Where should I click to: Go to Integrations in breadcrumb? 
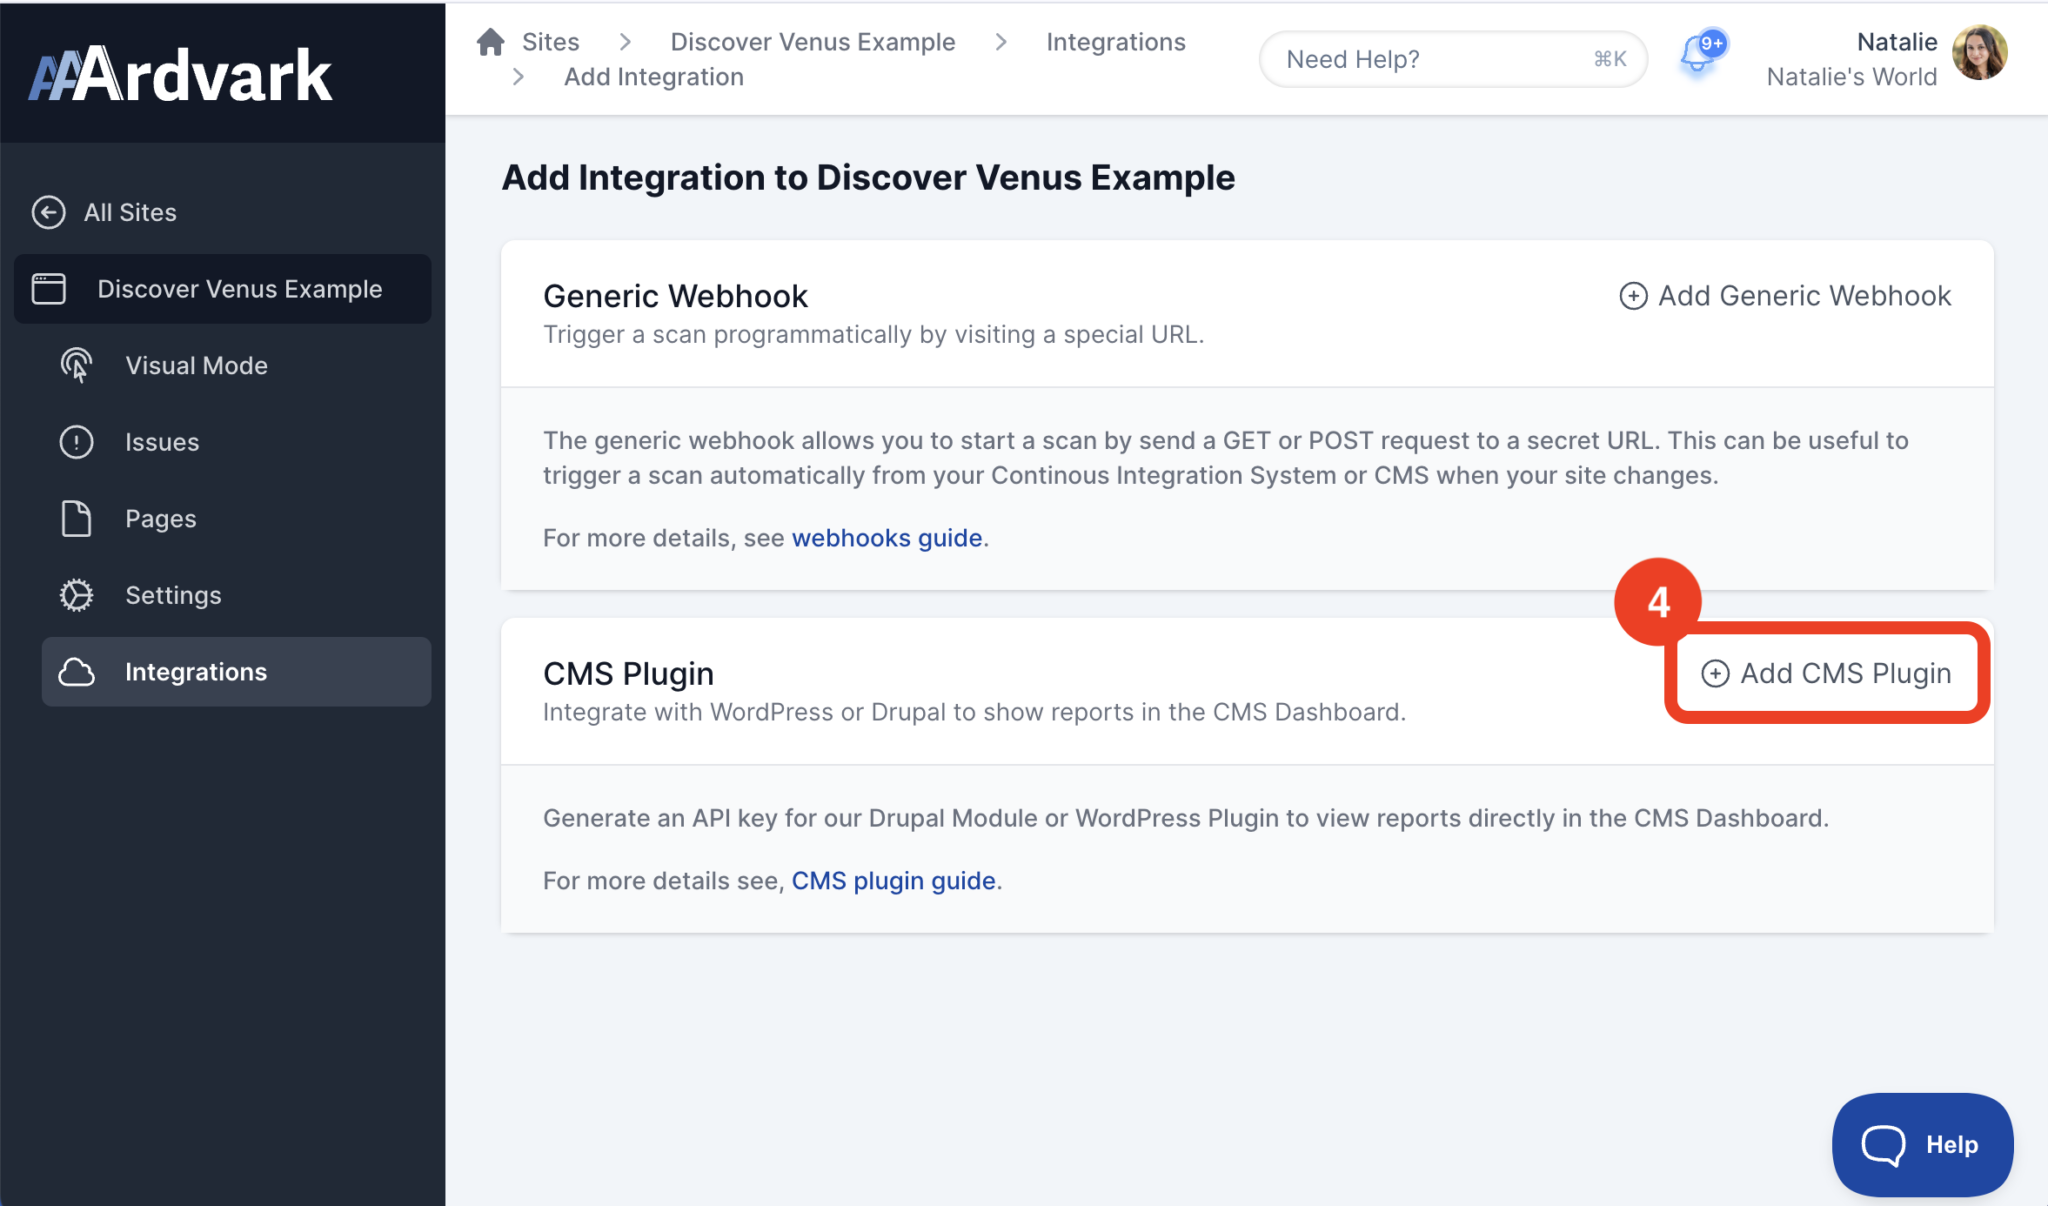point(1115,42)
